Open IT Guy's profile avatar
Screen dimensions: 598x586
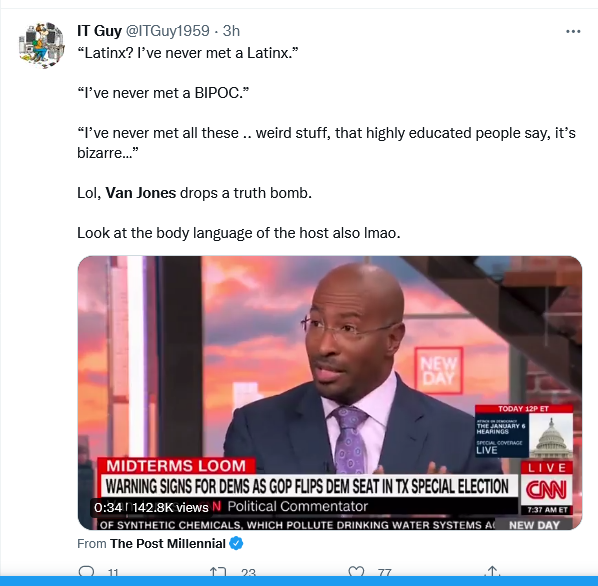click(42, 45)
